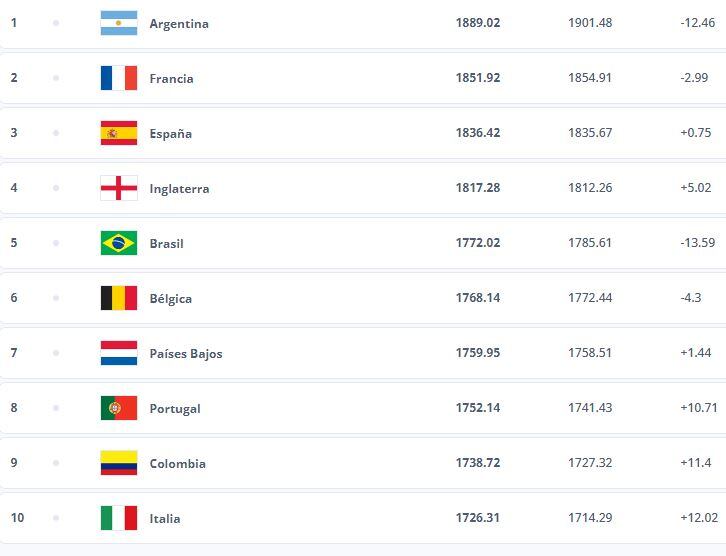Click the España flag icon

[x=119, y=133]
